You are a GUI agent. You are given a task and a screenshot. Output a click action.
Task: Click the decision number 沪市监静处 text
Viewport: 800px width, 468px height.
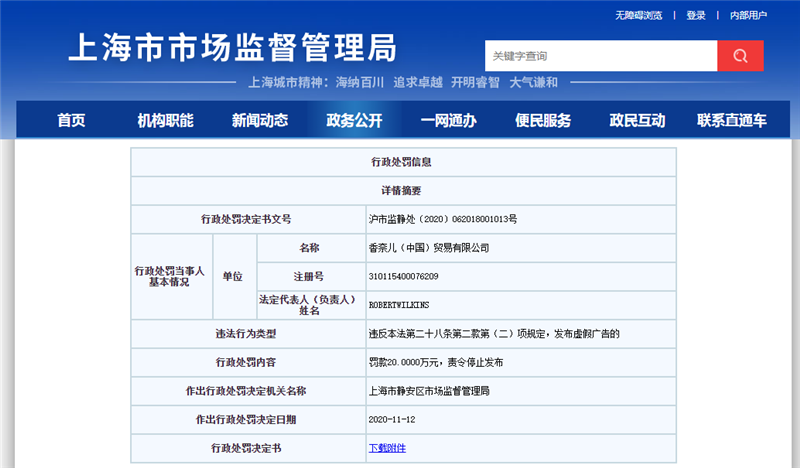443,218
